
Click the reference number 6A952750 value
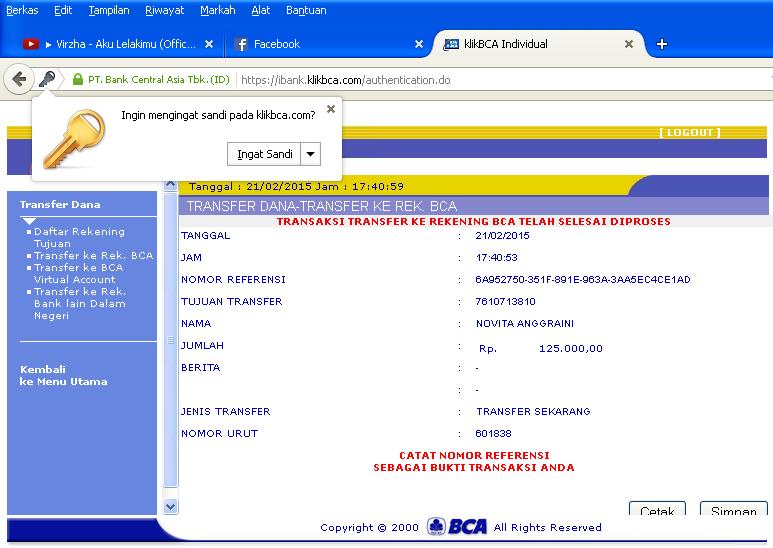click(583, 279)
